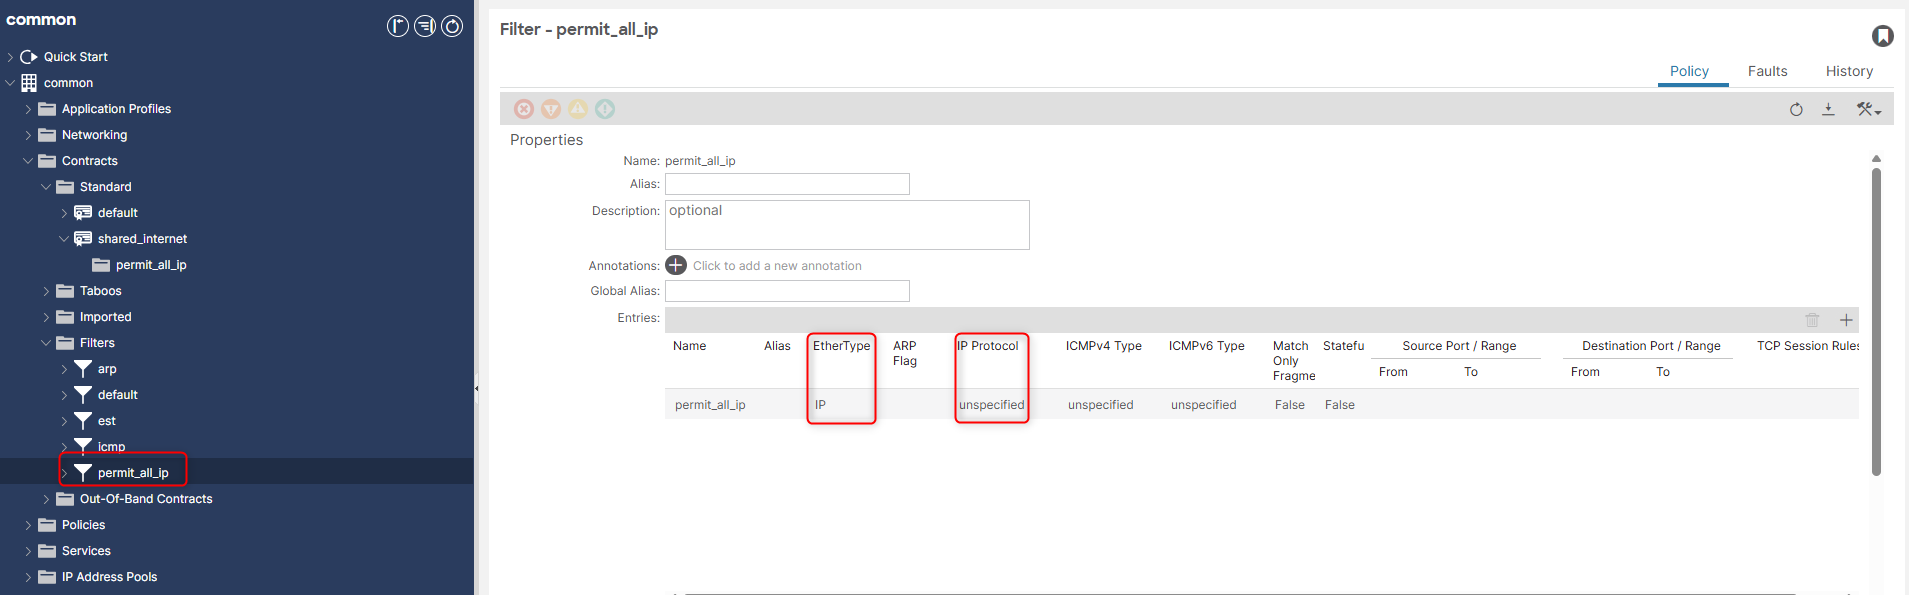Refresh the navigation tree in the sidebar header
Screen dimensions: 1909x595
[452, 26]
